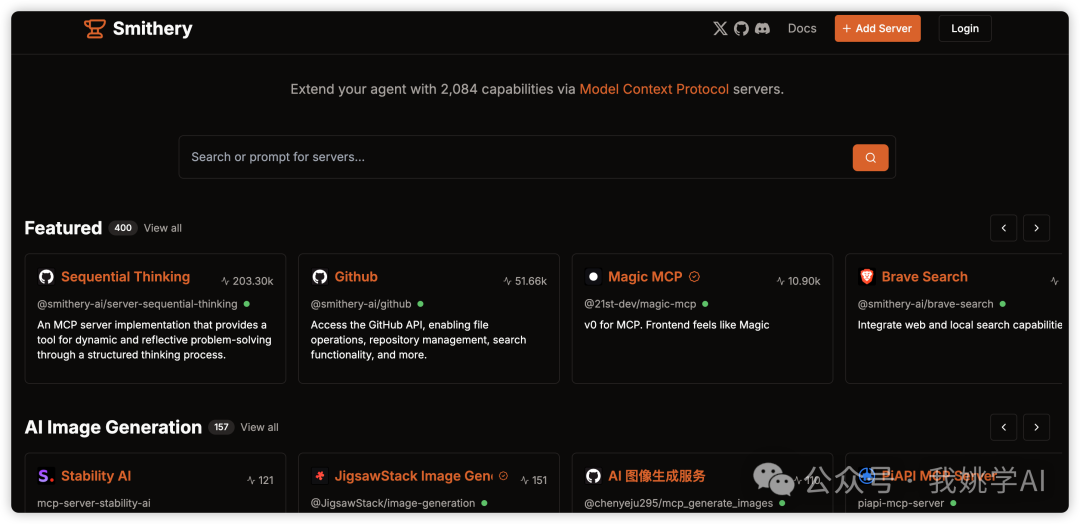The height and width of the screenshot is (524, 1080).
Task: Click the 51.66k usage stat
Action: click(525, 281)
